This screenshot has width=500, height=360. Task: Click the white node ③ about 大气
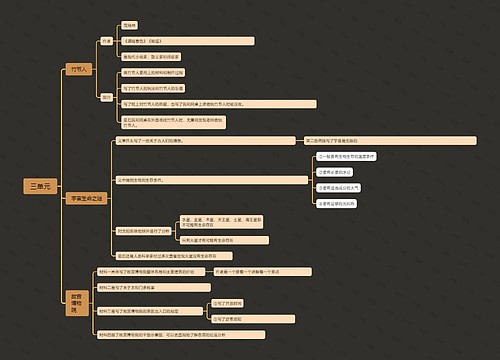[338, 188]
